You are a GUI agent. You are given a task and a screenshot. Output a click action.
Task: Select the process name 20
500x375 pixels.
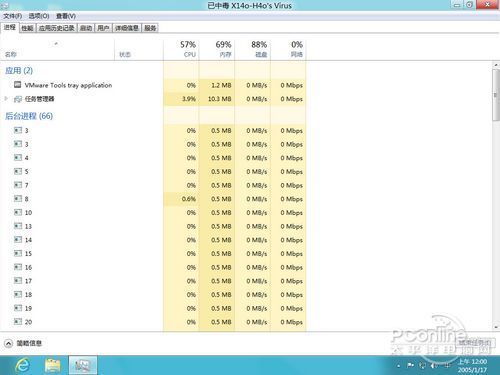point(28,322)
